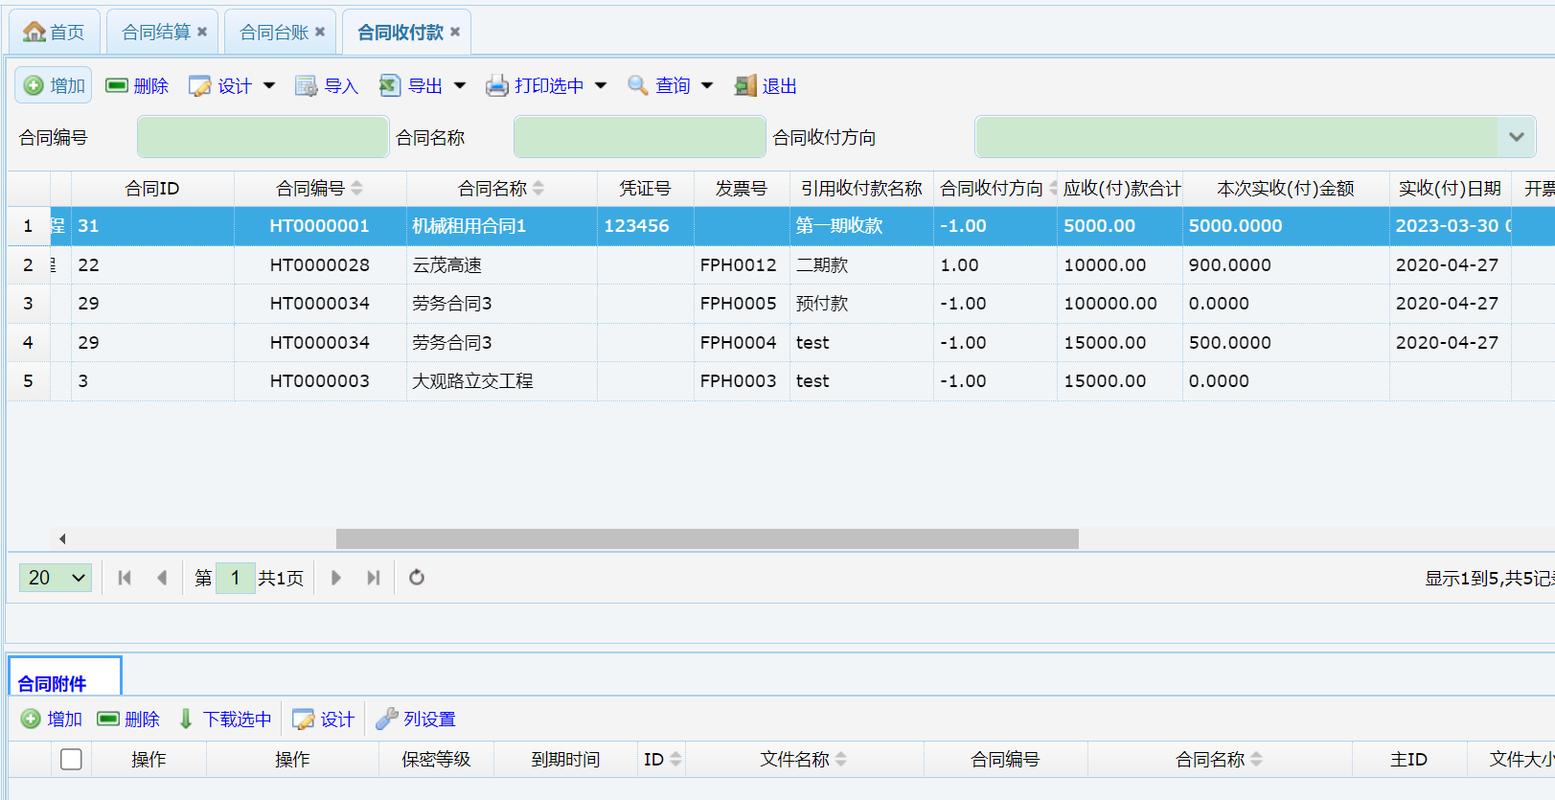Click the page number field
The width and height of the screenshot is (1555, 800).
(x=235, y=577)
